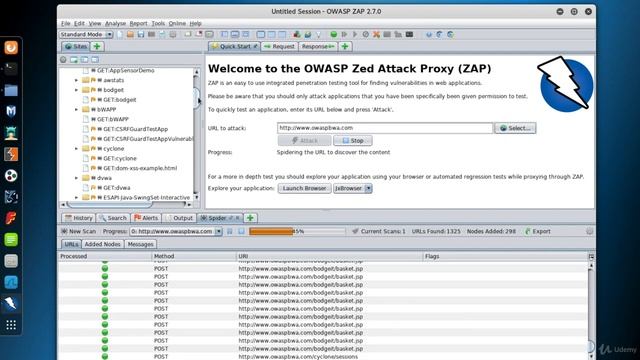Close the Spider tab with its x
Viewport: 640px width, 360px height.
[x=238, y=218]
